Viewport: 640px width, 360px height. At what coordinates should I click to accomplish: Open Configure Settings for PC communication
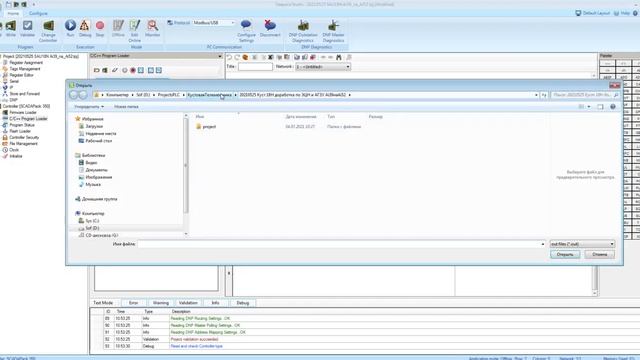pyautogui.click(x=246, y=31)
